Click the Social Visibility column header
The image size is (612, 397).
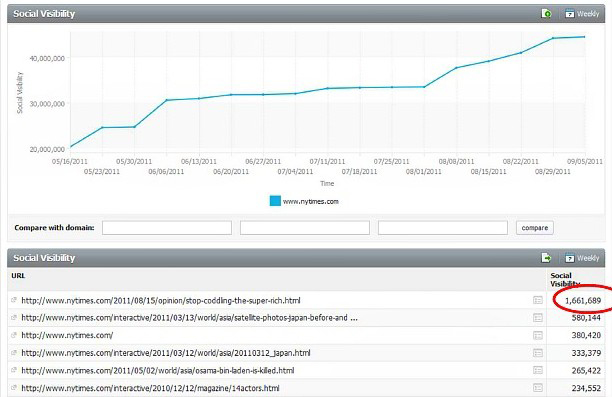(565, 280)
